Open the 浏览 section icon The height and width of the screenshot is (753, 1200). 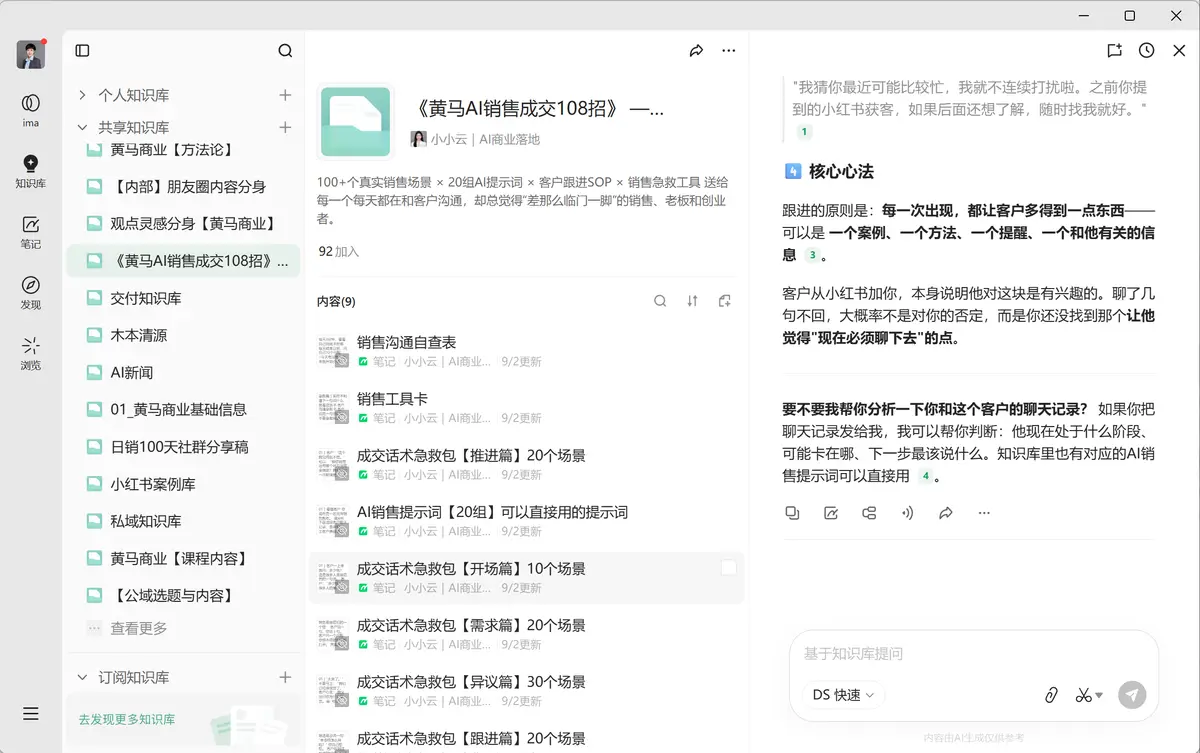(x=31, y=353)
